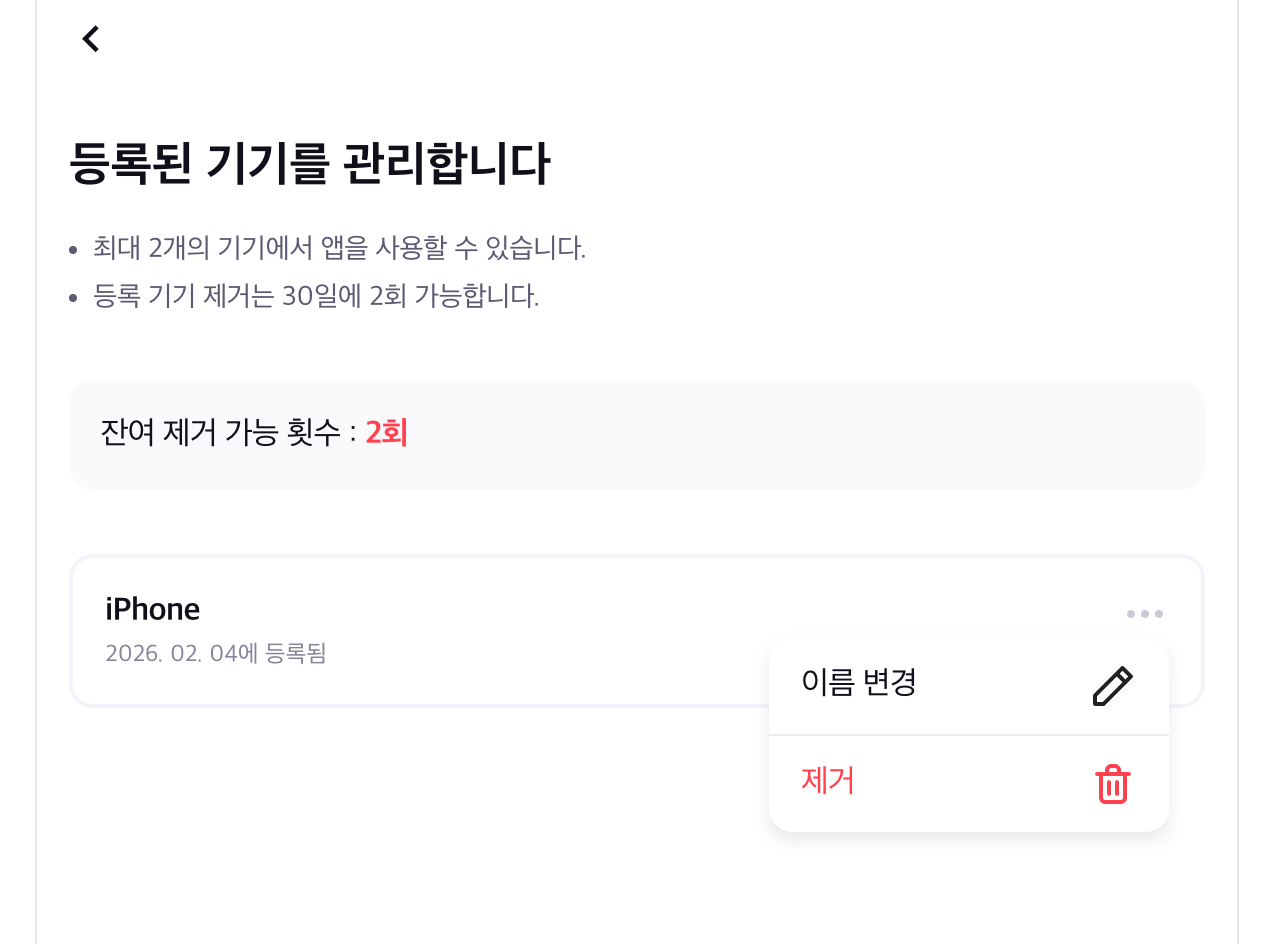
Task: Choose 이름 변경 from the context menu
Action: point(858,684)
